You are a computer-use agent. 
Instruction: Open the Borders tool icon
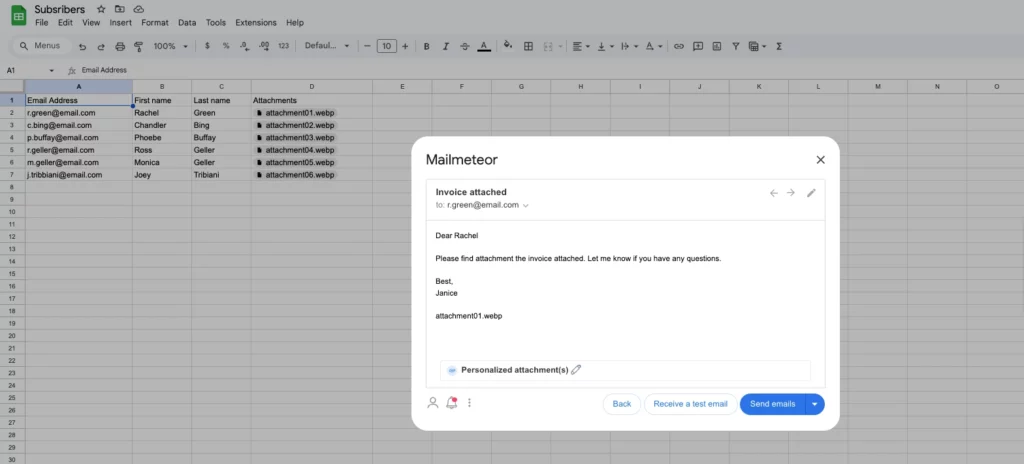[529, 46]
